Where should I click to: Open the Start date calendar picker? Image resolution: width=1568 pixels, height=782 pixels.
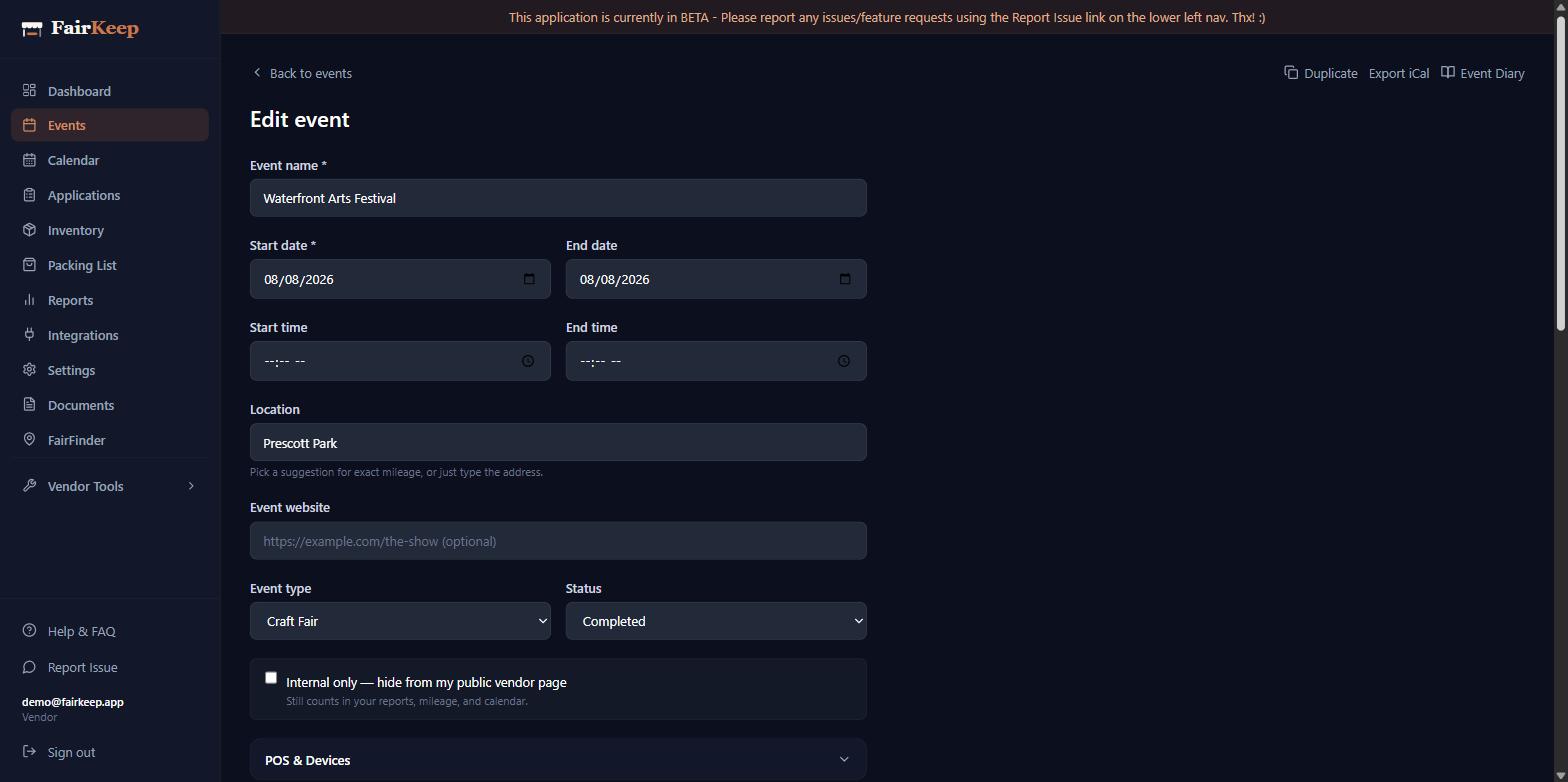(529, 279)
